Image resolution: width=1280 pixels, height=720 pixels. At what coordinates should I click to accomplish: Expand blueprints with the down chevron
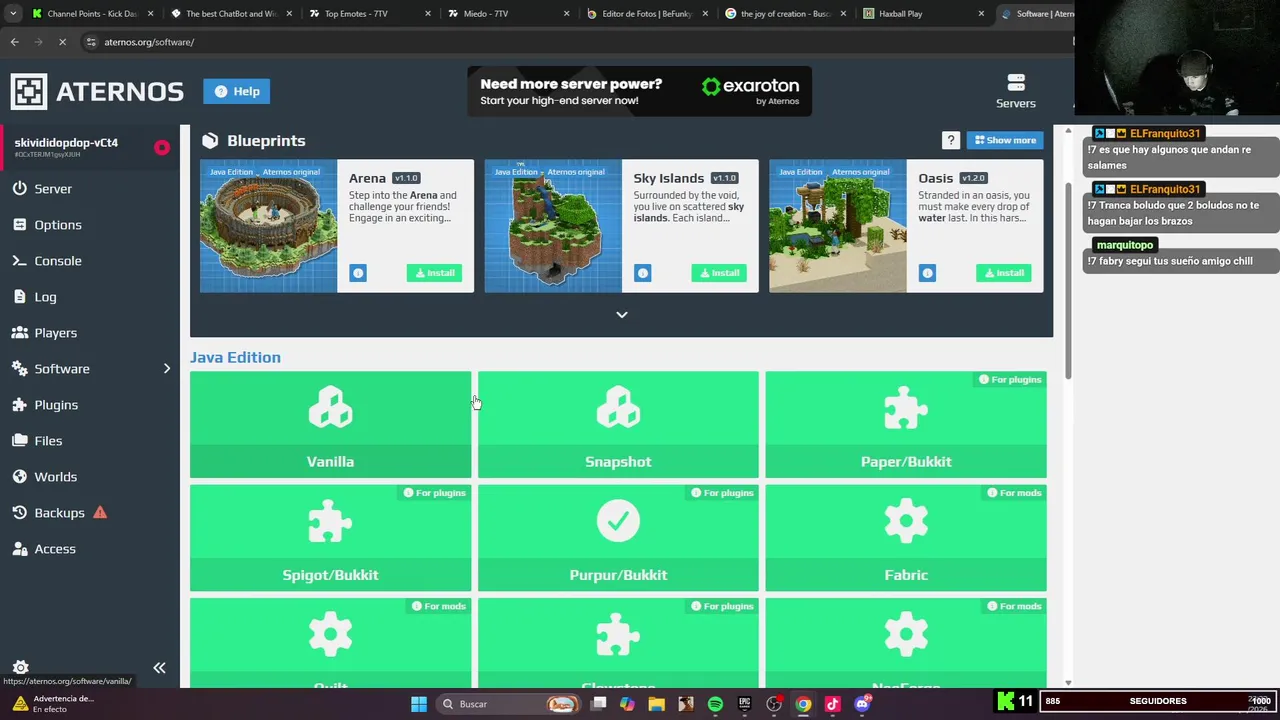click(x=622, y=315)
